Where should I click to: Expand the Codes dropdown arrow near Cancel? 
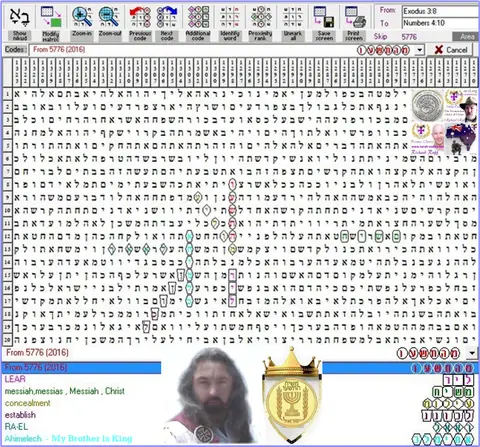coord(419,50)
